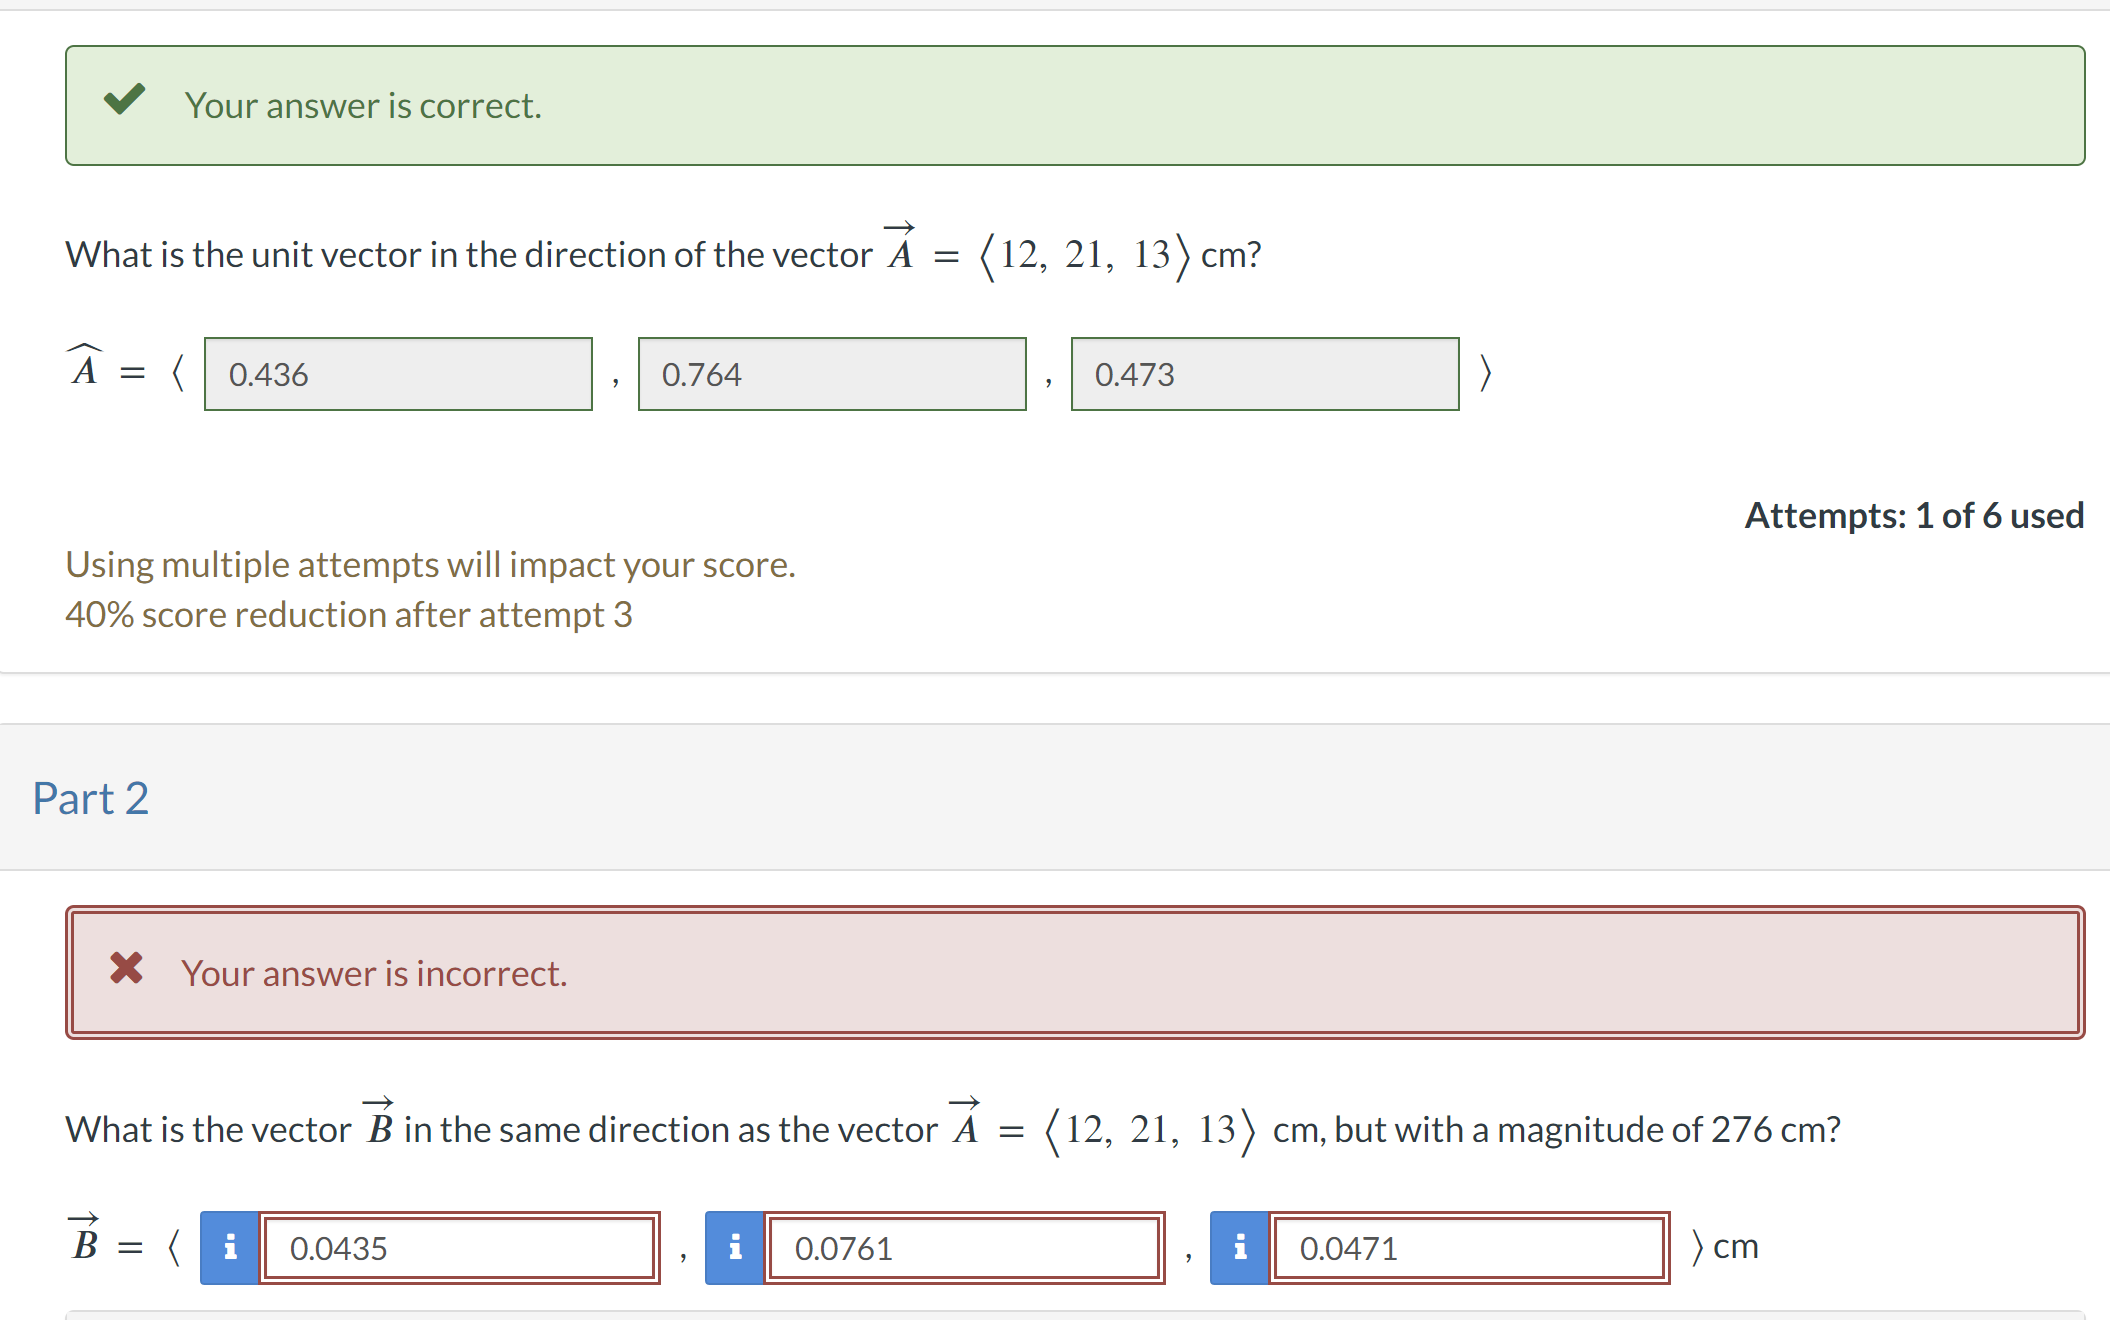
Task: Select the input containing 0.473
Action: click(1265, 374)
